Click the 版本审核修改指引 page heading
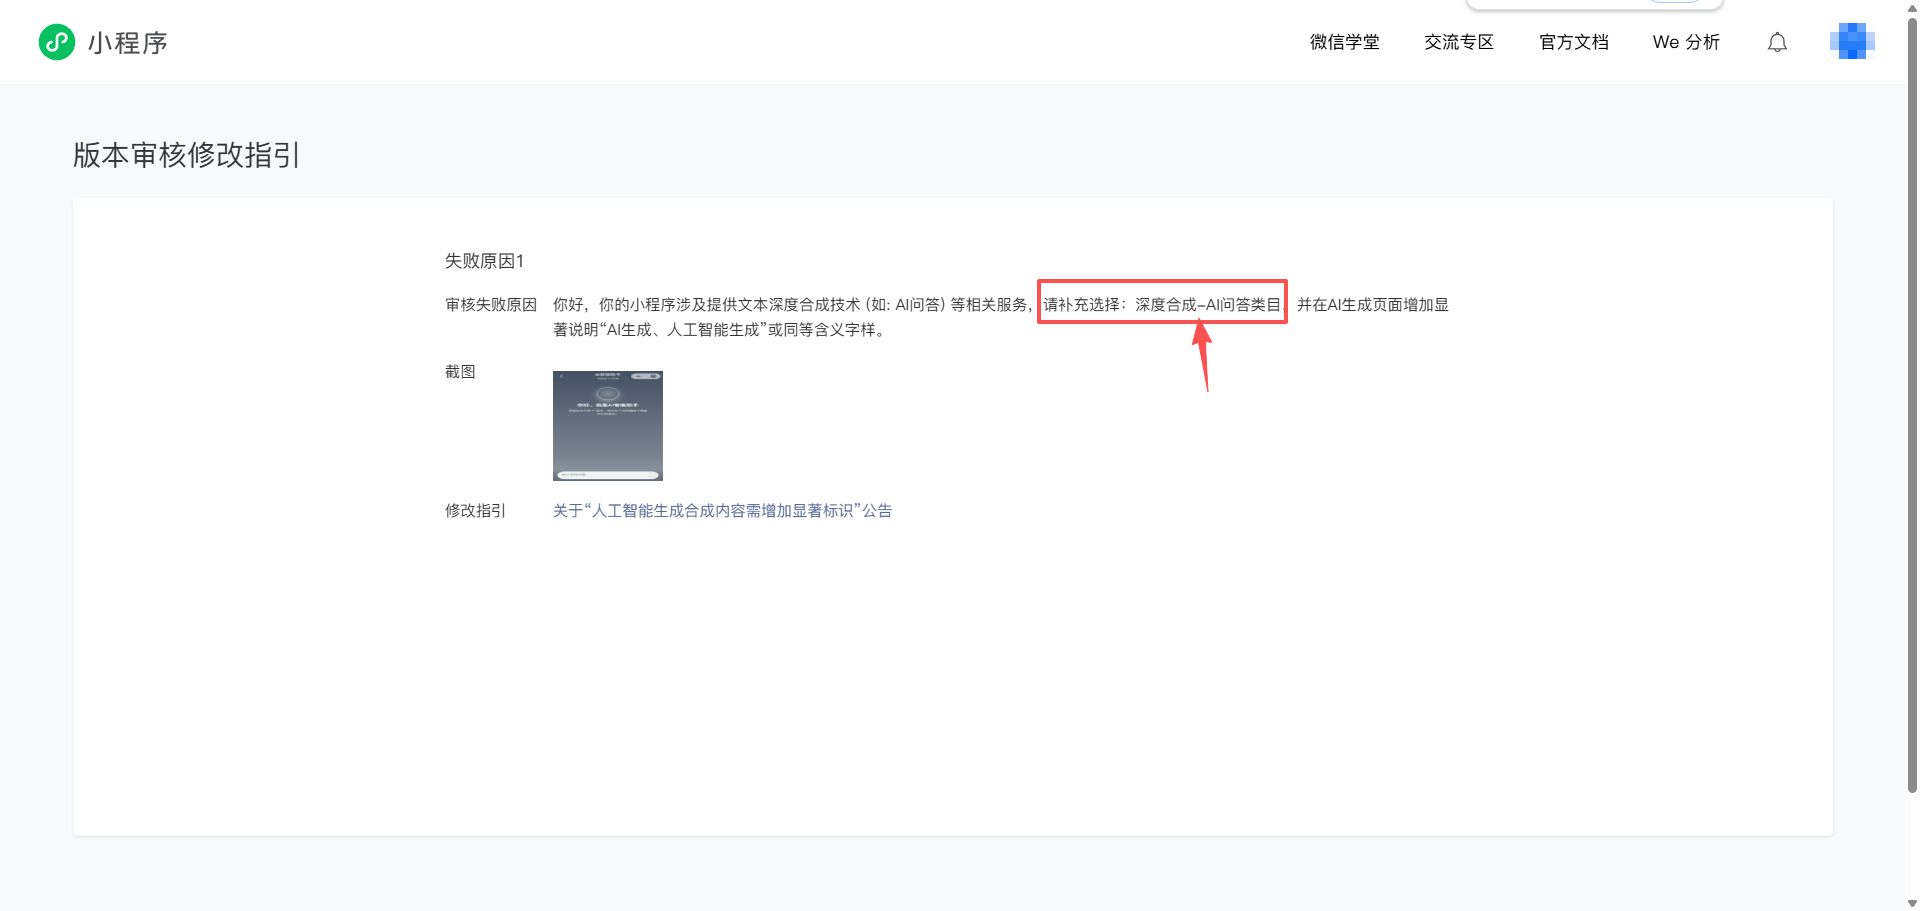This screenshot has width=1920, height=911. click(x=186, y=155)
